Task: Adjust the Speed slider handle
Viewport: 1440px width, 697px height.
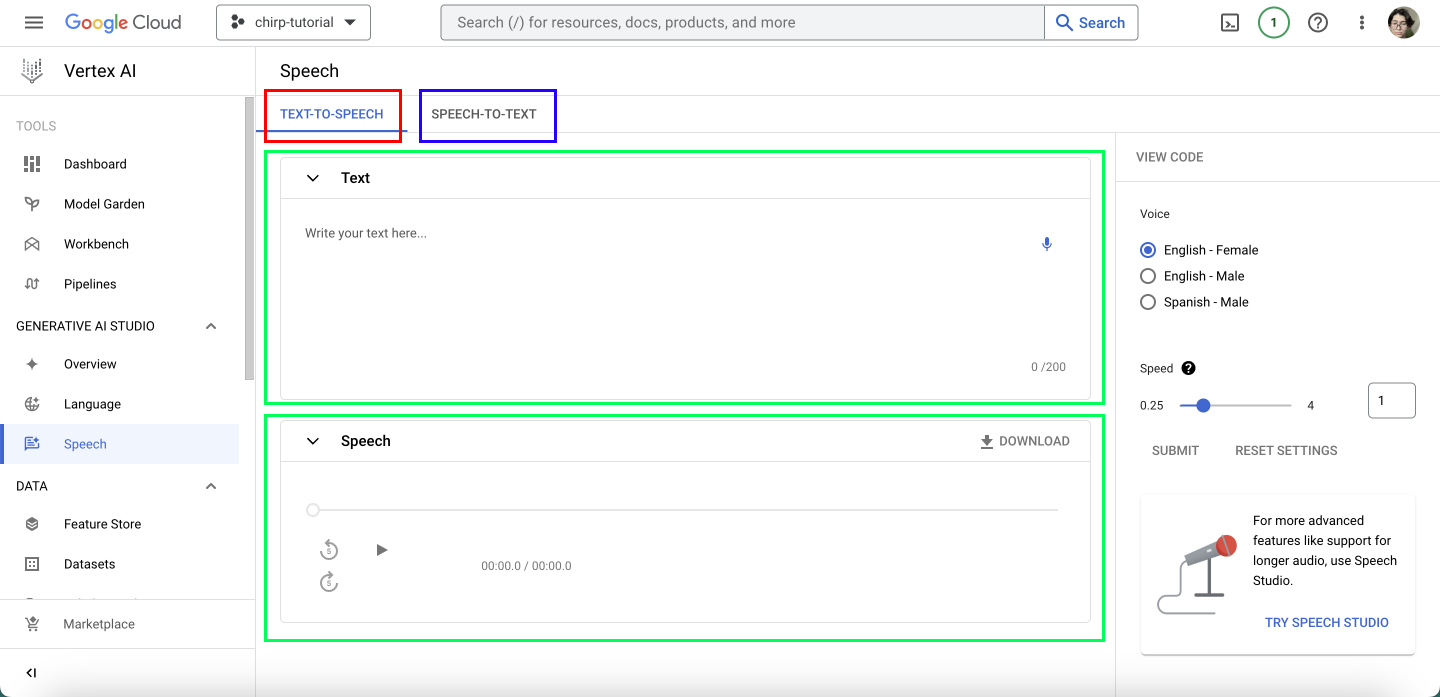Action: [x=1203, y=405]
